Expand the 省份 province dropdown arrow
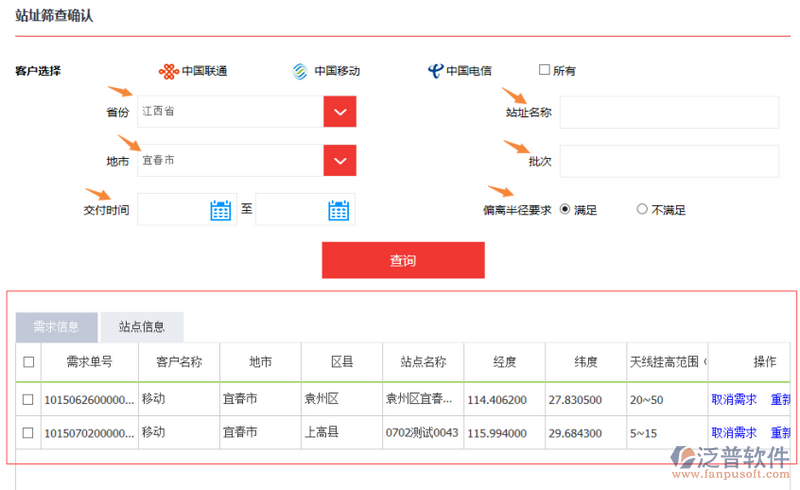The image size is (800, 490). click(x=340, y=112)
